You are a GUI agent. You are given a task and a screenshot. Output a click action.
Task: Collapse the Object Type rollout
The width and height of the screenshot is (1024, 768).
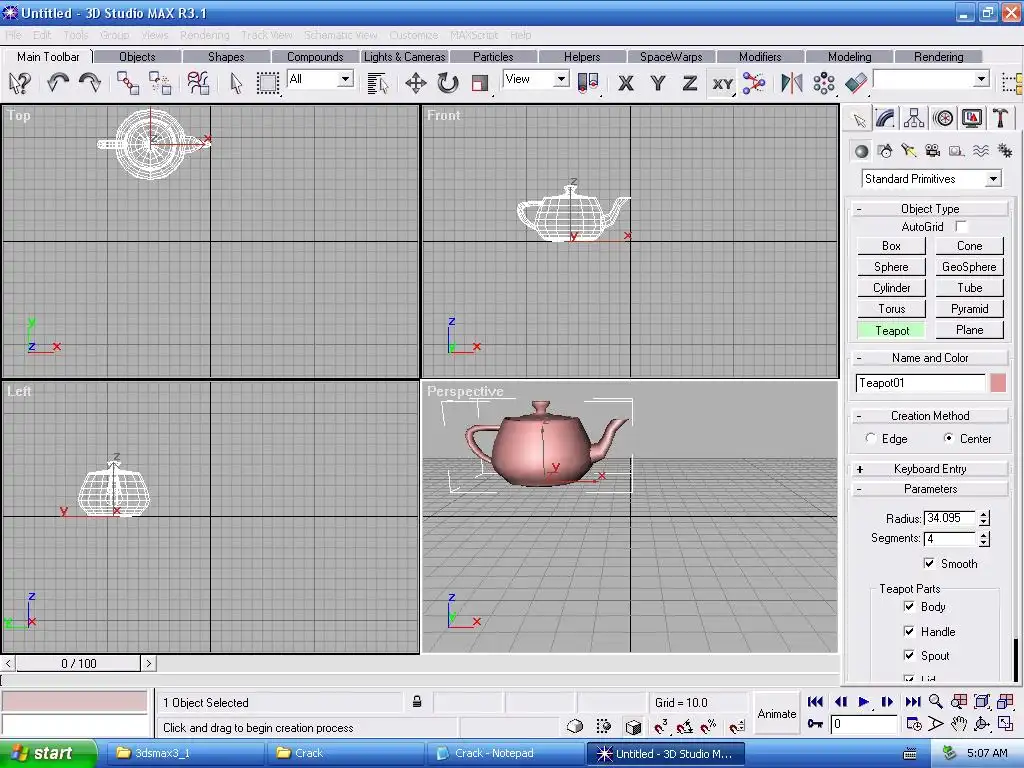point(930,209)
